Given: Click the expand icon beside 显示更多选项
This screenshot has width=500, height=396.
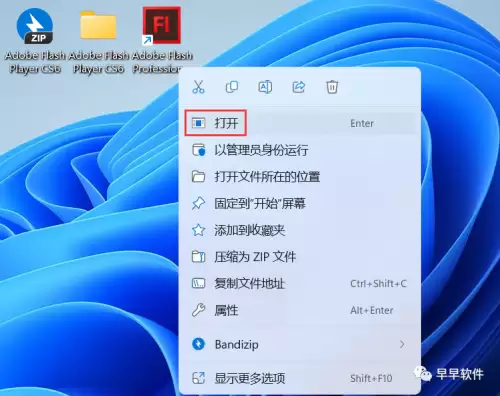Looking at the screenshot, I should click(198, 378).
